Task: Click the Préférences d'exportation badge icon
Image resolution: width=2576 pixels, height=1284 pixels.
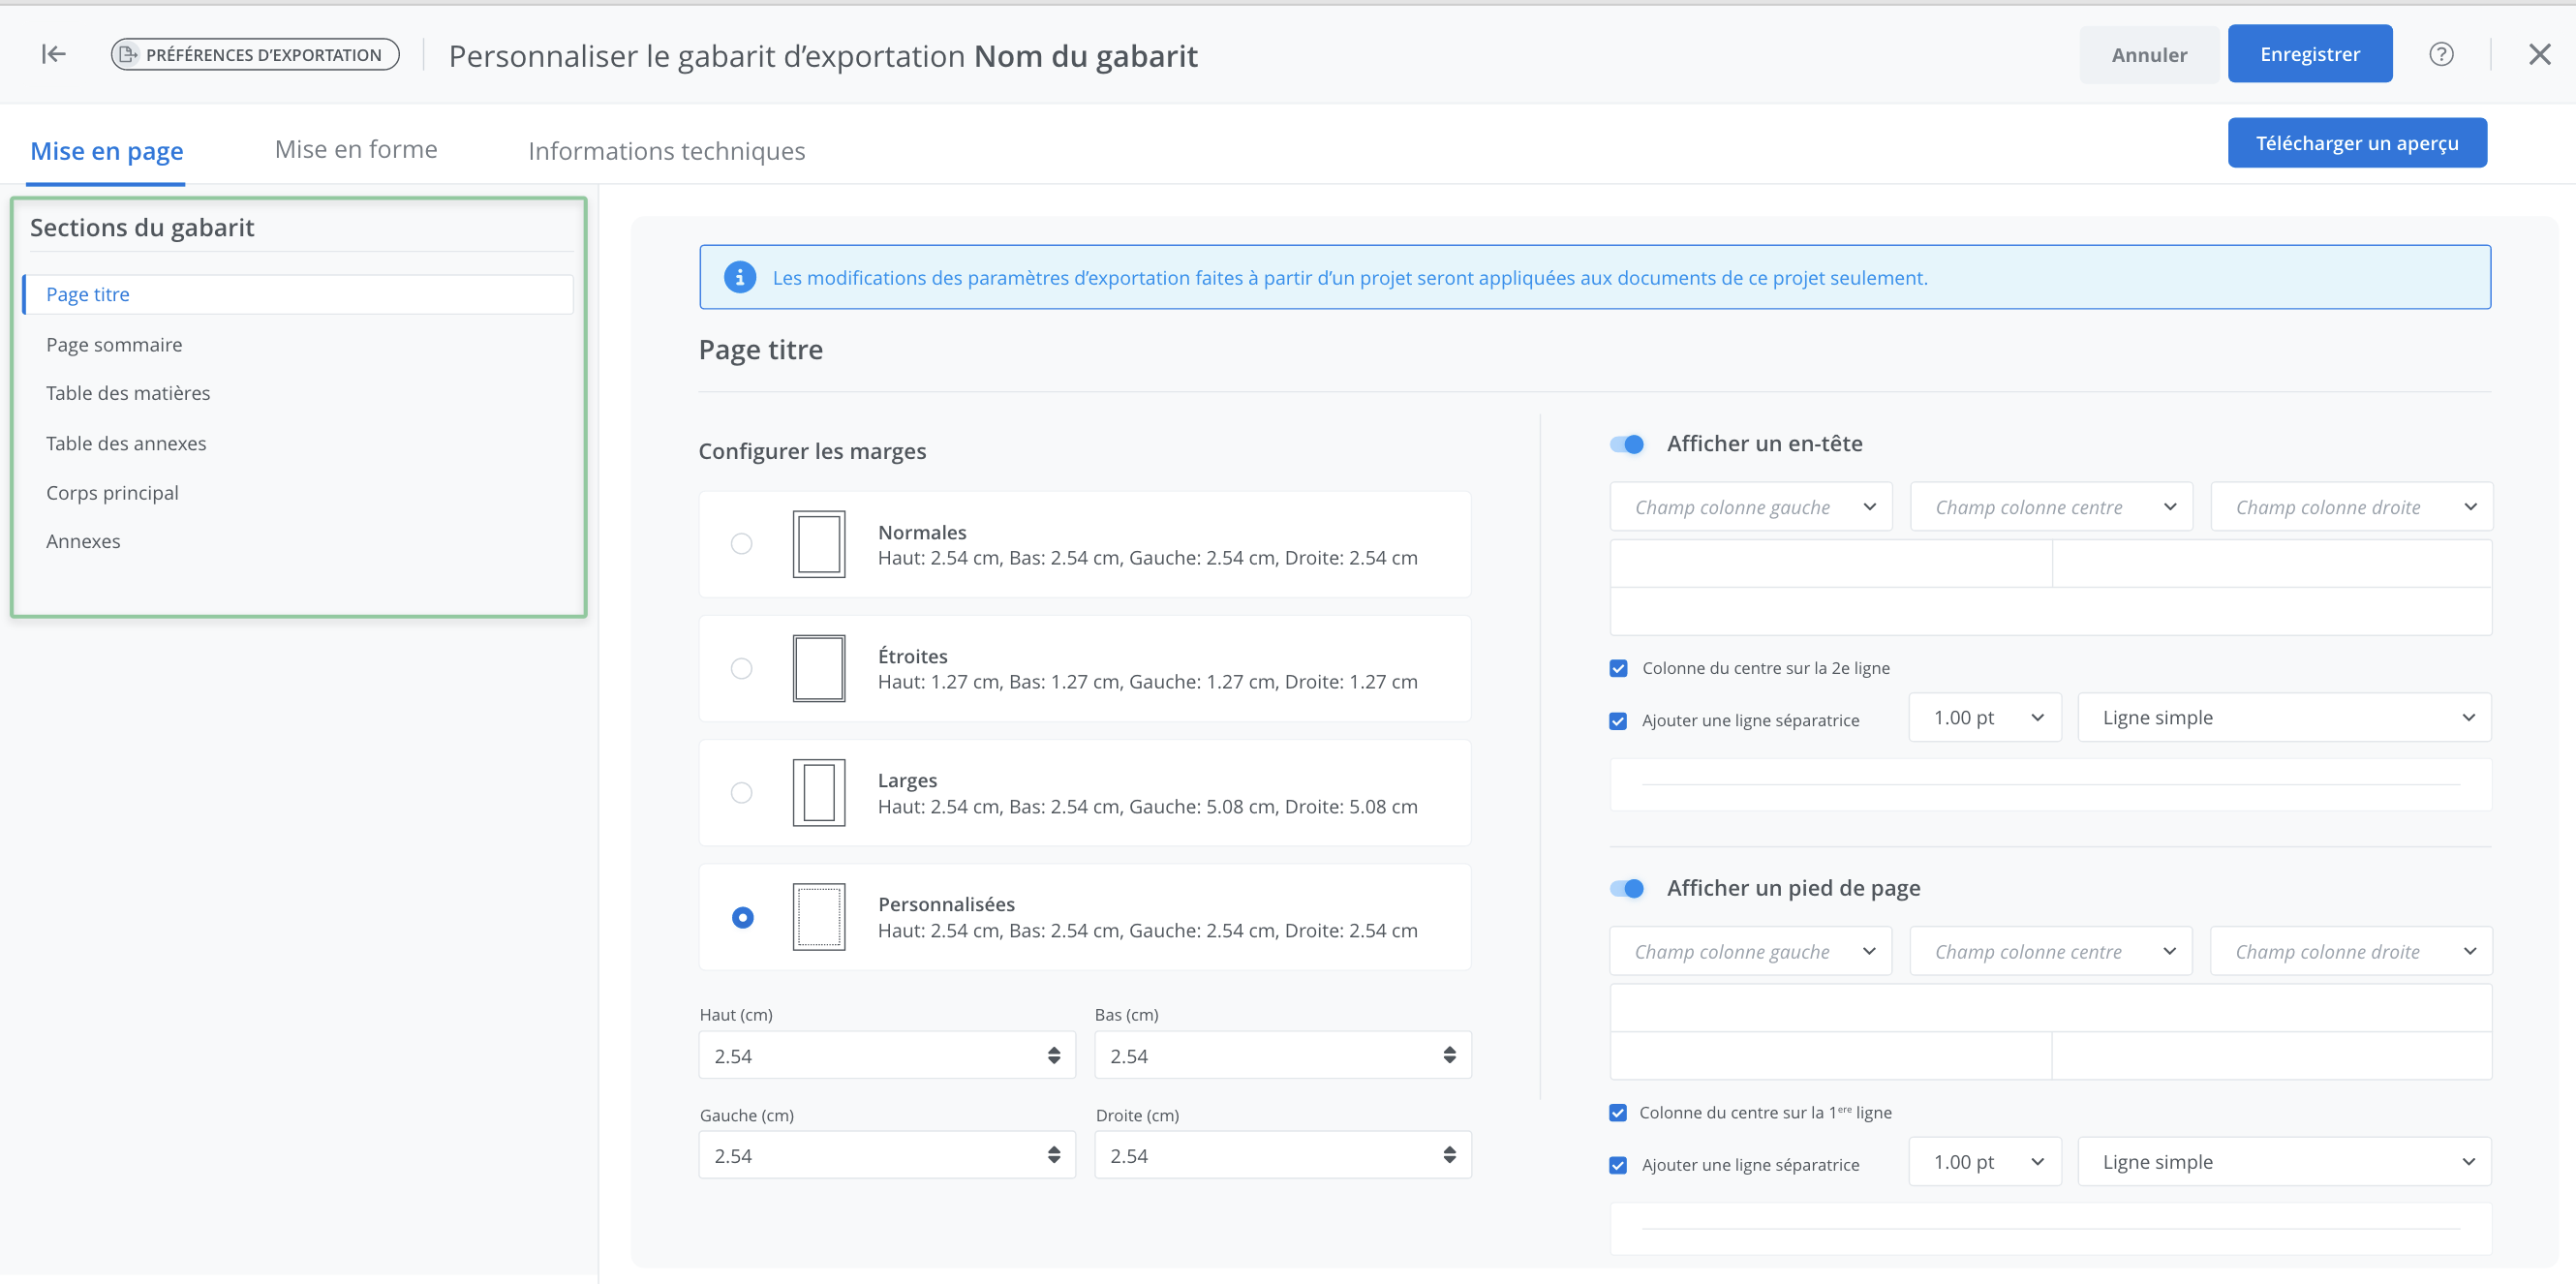Action: pyautogui.click(x=128, y=55)
